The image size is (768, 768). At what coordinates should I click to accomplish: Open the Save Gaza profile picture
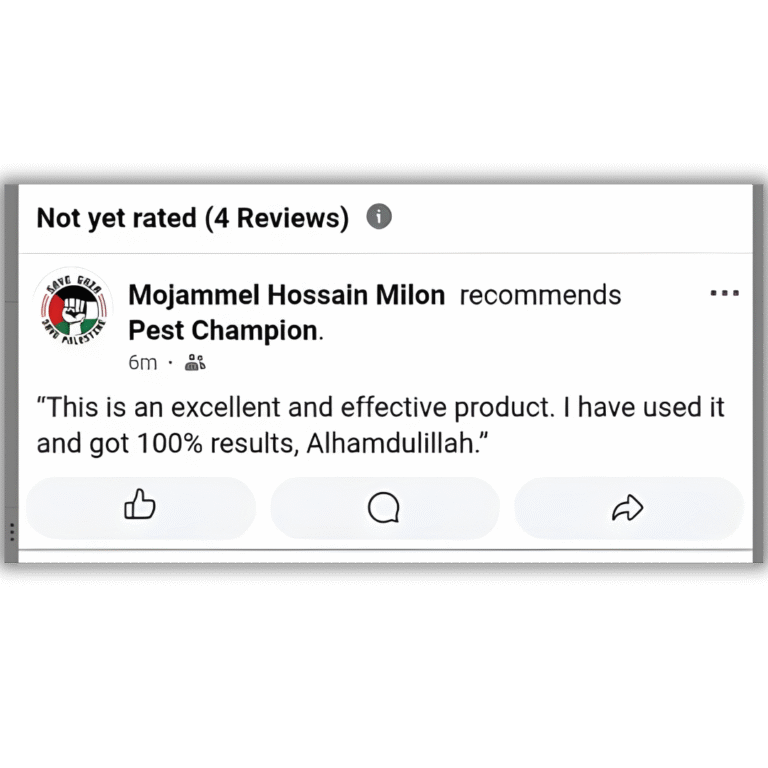(x=73, y=307)
